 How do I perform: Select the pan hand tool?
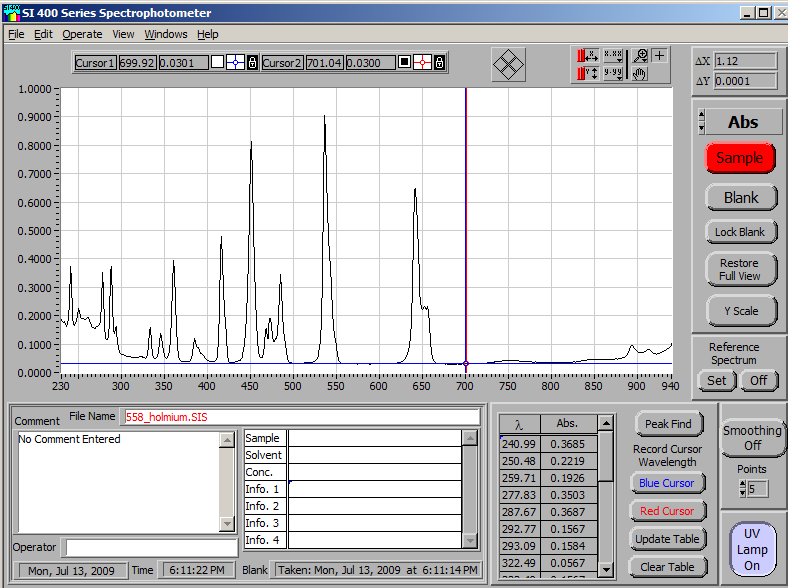(641, 74)
